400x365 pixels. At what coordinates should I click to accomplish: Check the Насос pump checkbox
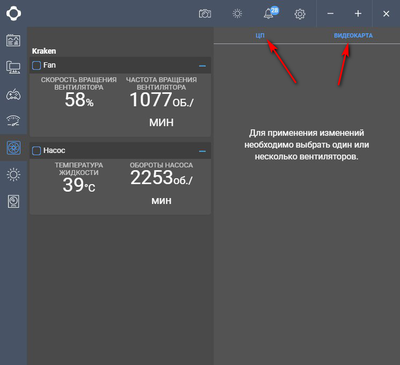(x=36, y=151)
